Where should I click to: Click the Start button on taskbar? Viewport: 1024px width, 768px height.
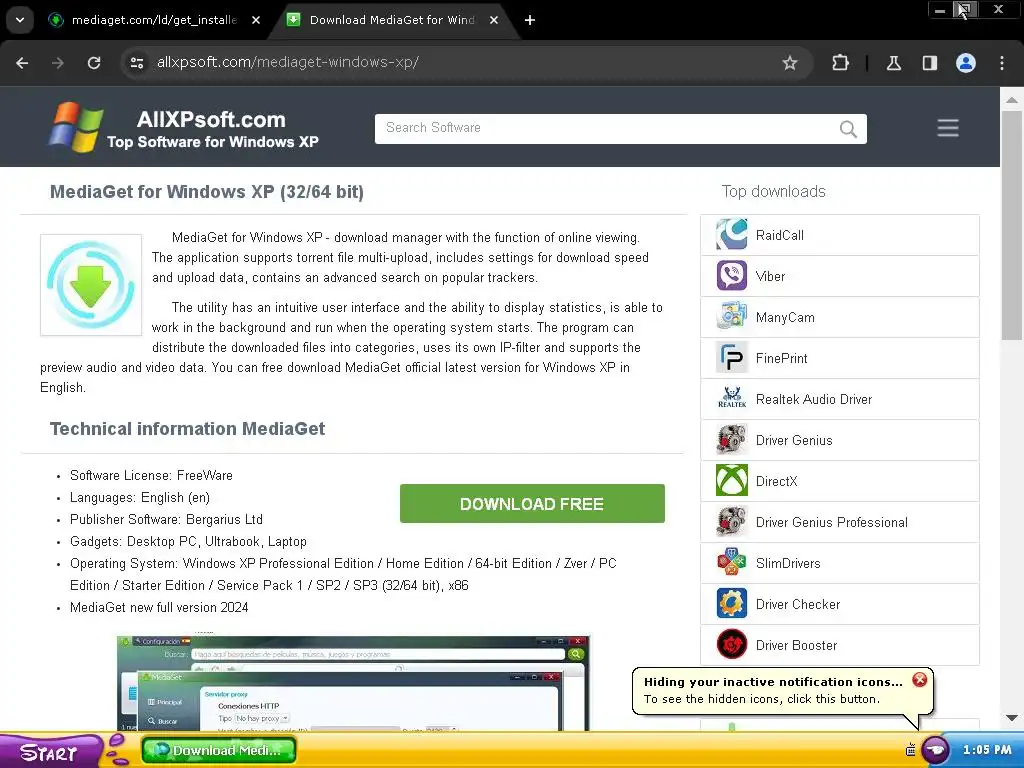[50, 751]
